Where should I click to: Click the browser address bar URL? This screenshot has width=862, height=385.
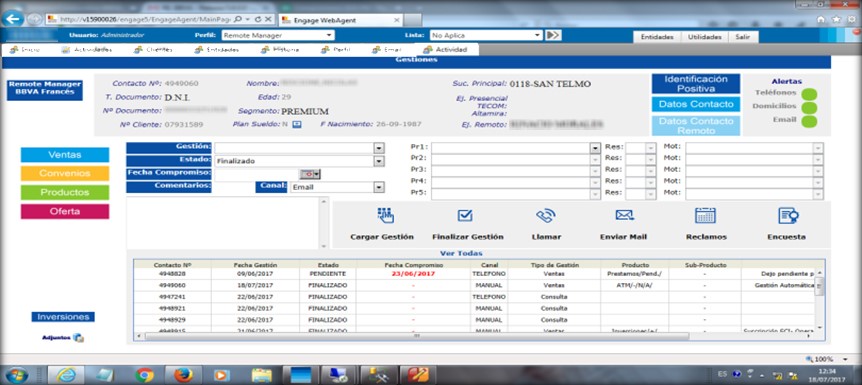click(x=146, y=19)
